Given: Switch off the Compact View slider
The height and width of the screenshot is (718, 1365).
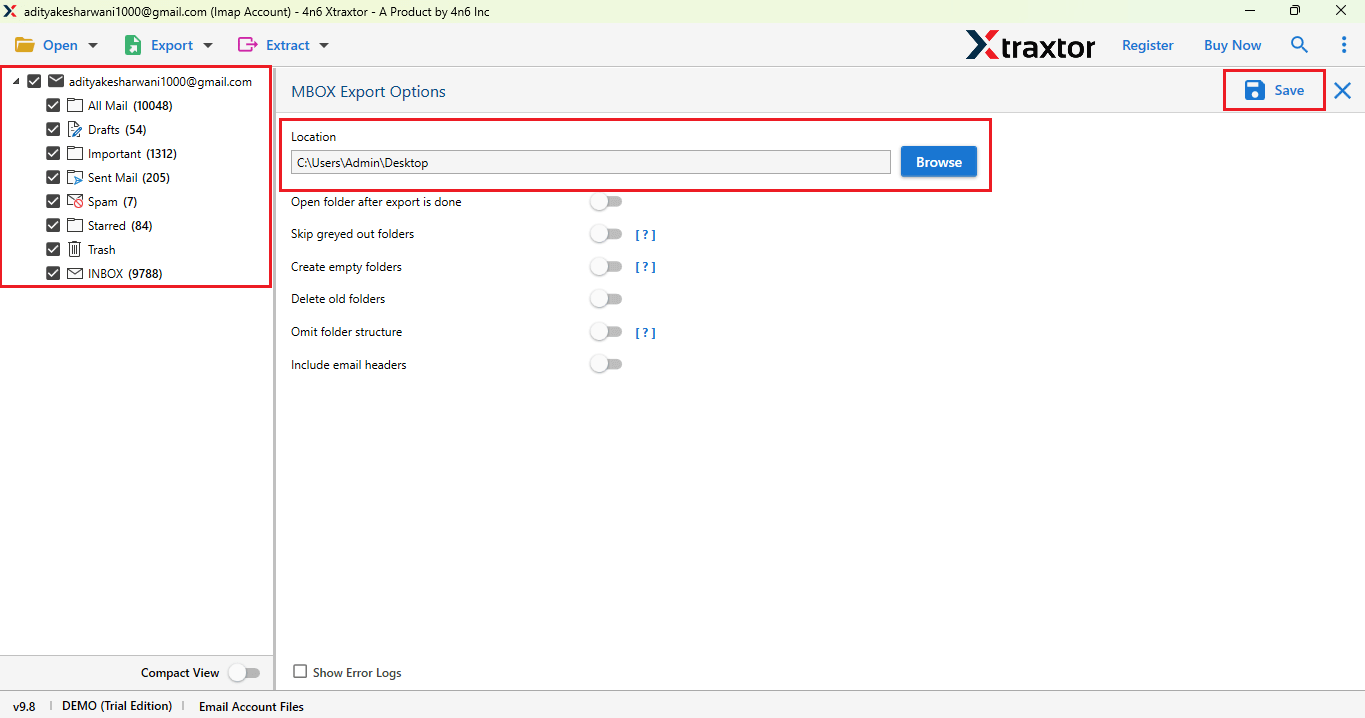Looking at the screenshot, I should [x=244, y=673].
